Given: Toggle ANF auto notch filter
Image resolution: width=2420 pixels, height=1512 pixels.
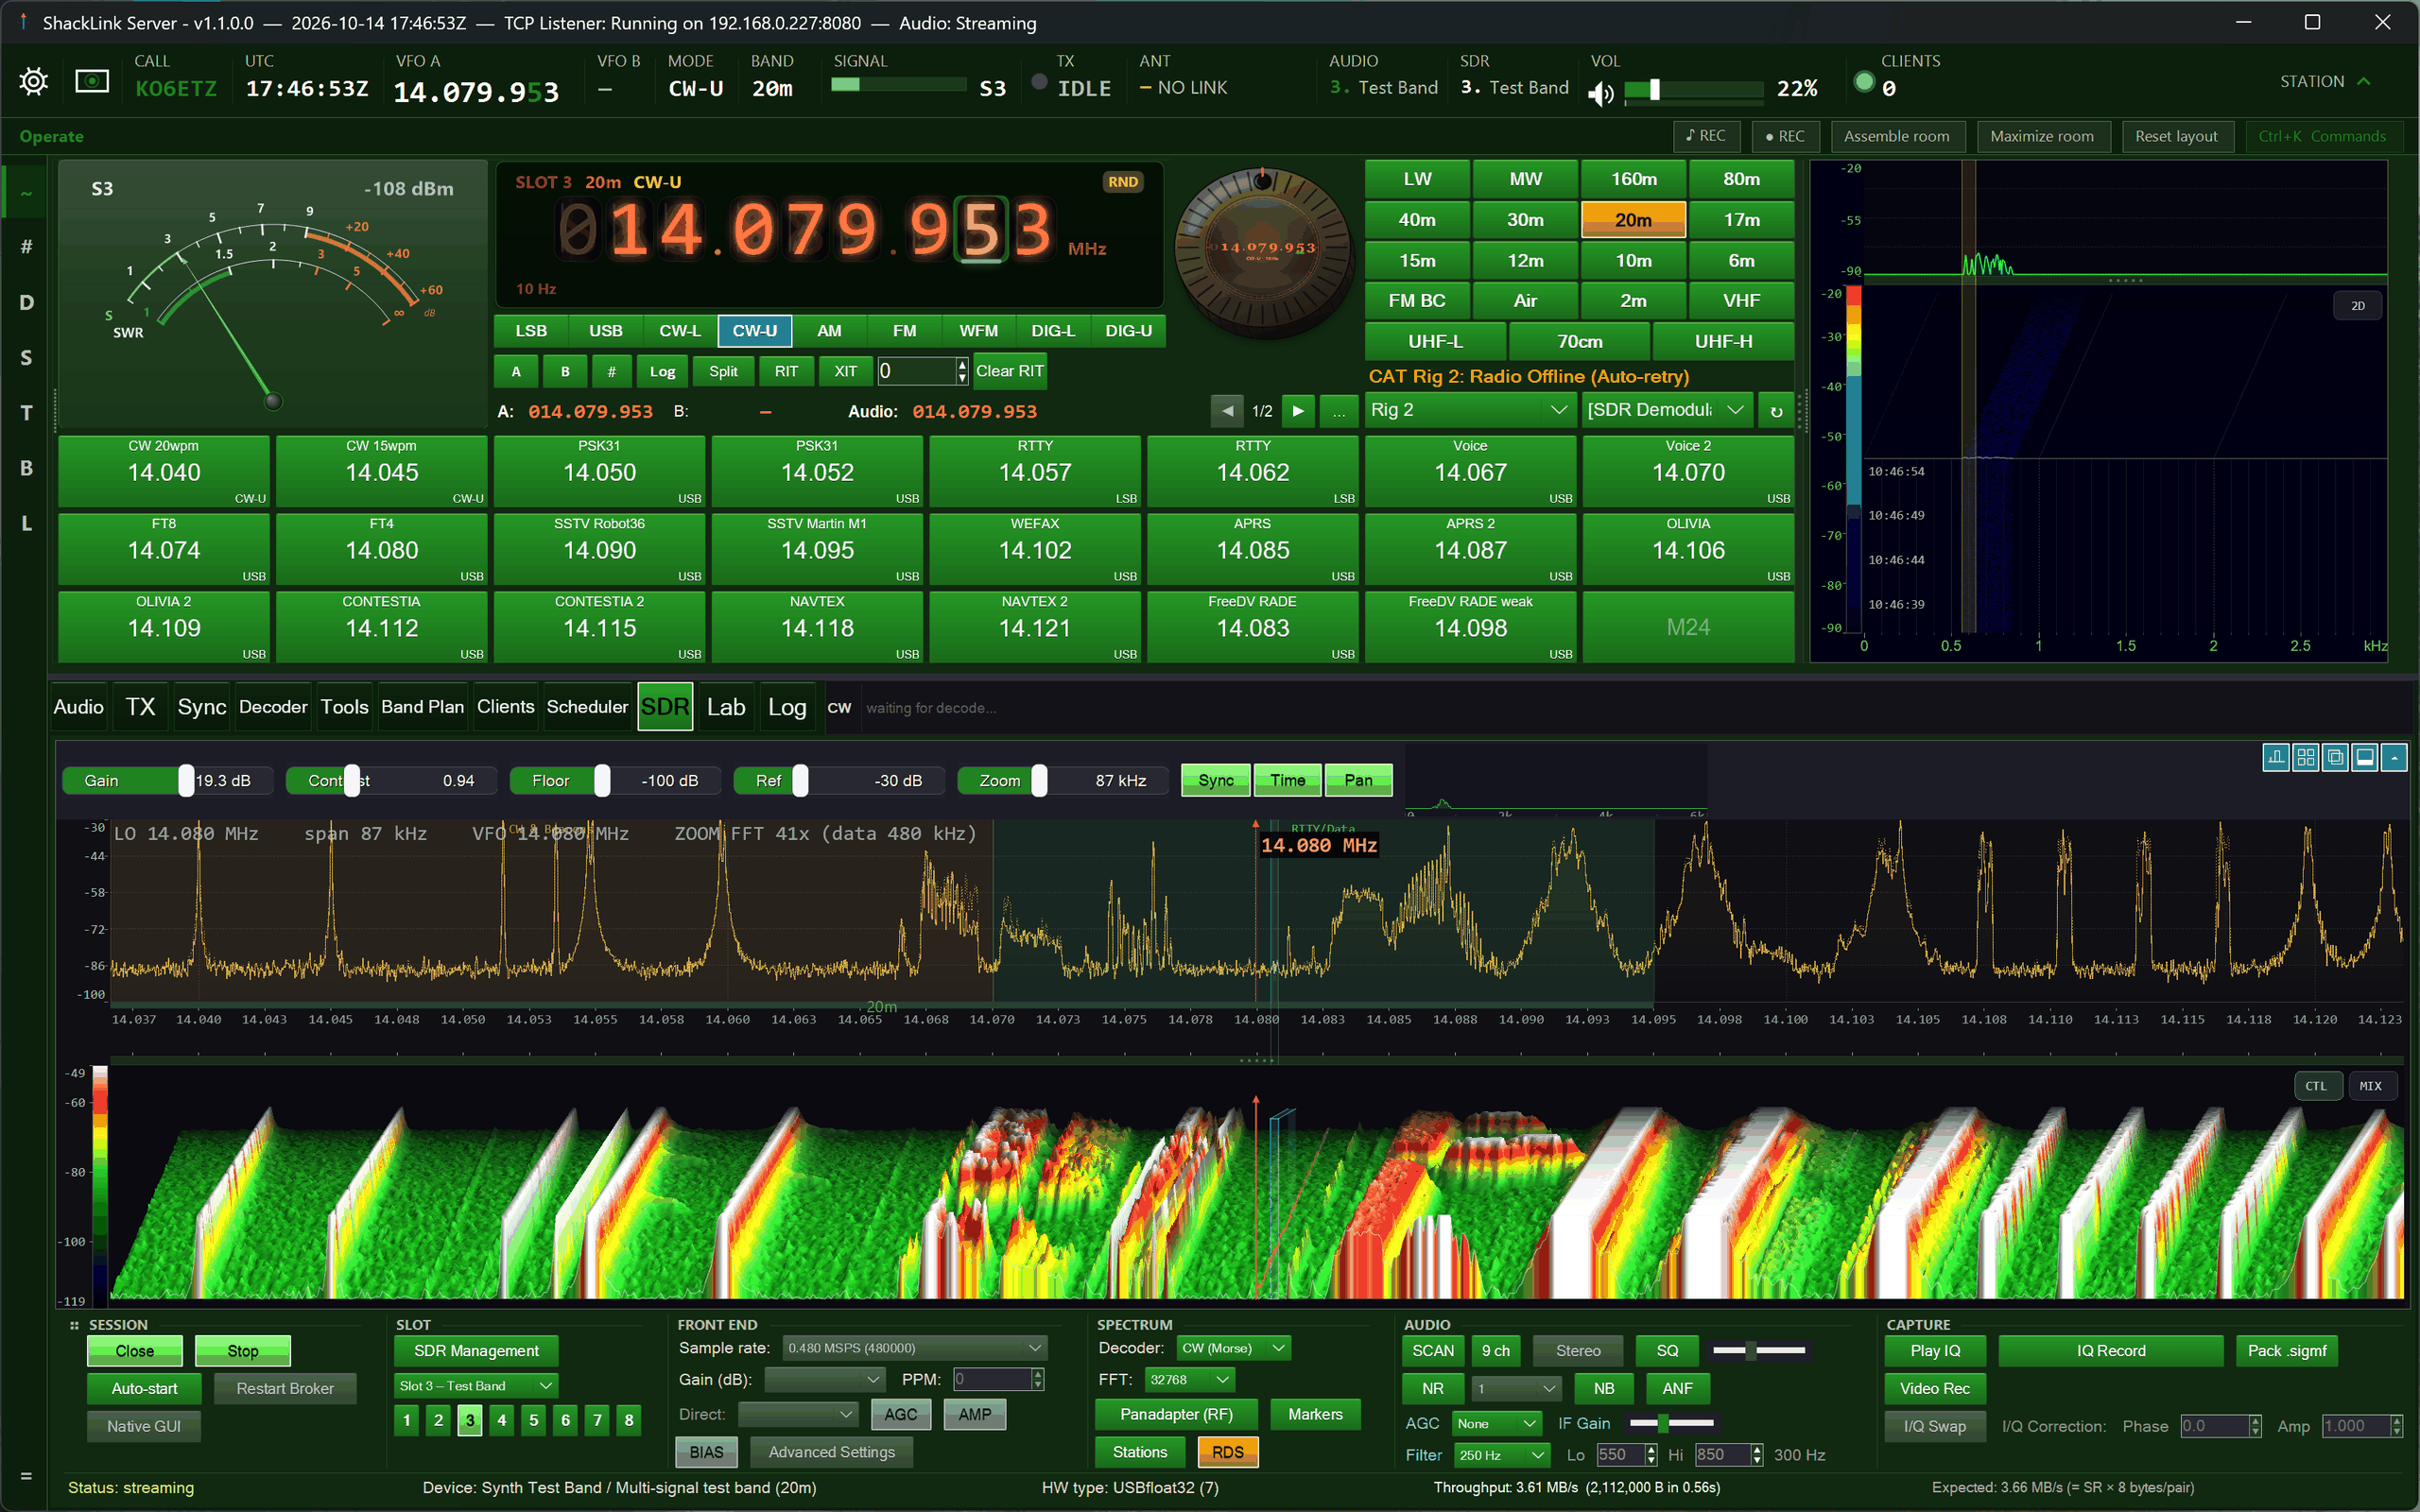Looking at the screenshot, I should click(1678, 1389).
